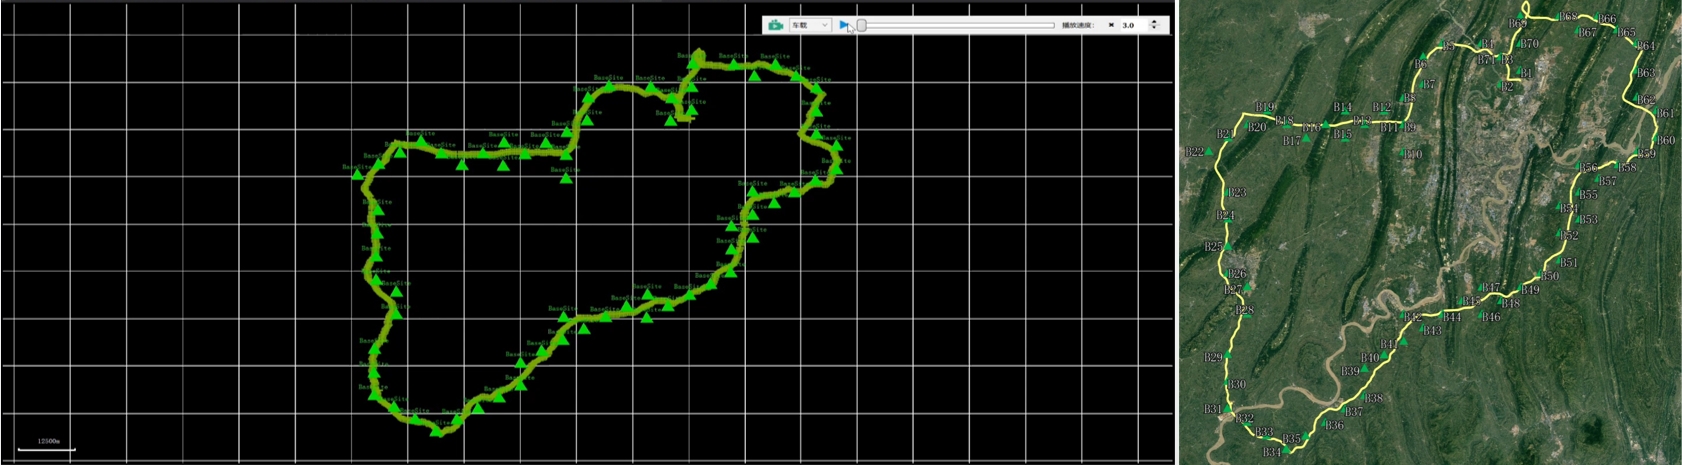The height and width of the screenshot is (465, 1682).
Task: Select the B36 triangle marker on satellite map
Action: pyautogui.click(x=1324, y=422)
